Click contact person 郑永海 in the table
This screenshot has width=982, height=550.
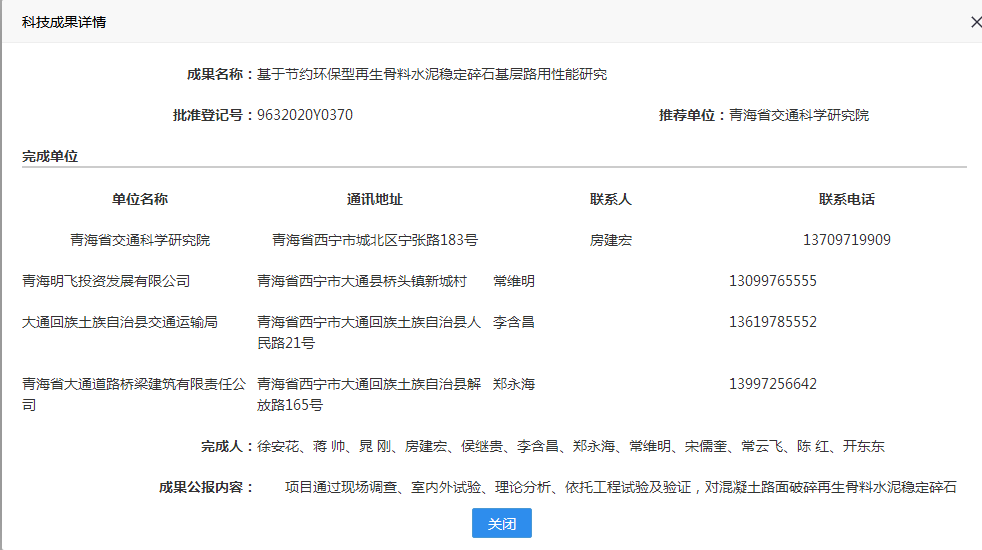click(x=514, y=384)
